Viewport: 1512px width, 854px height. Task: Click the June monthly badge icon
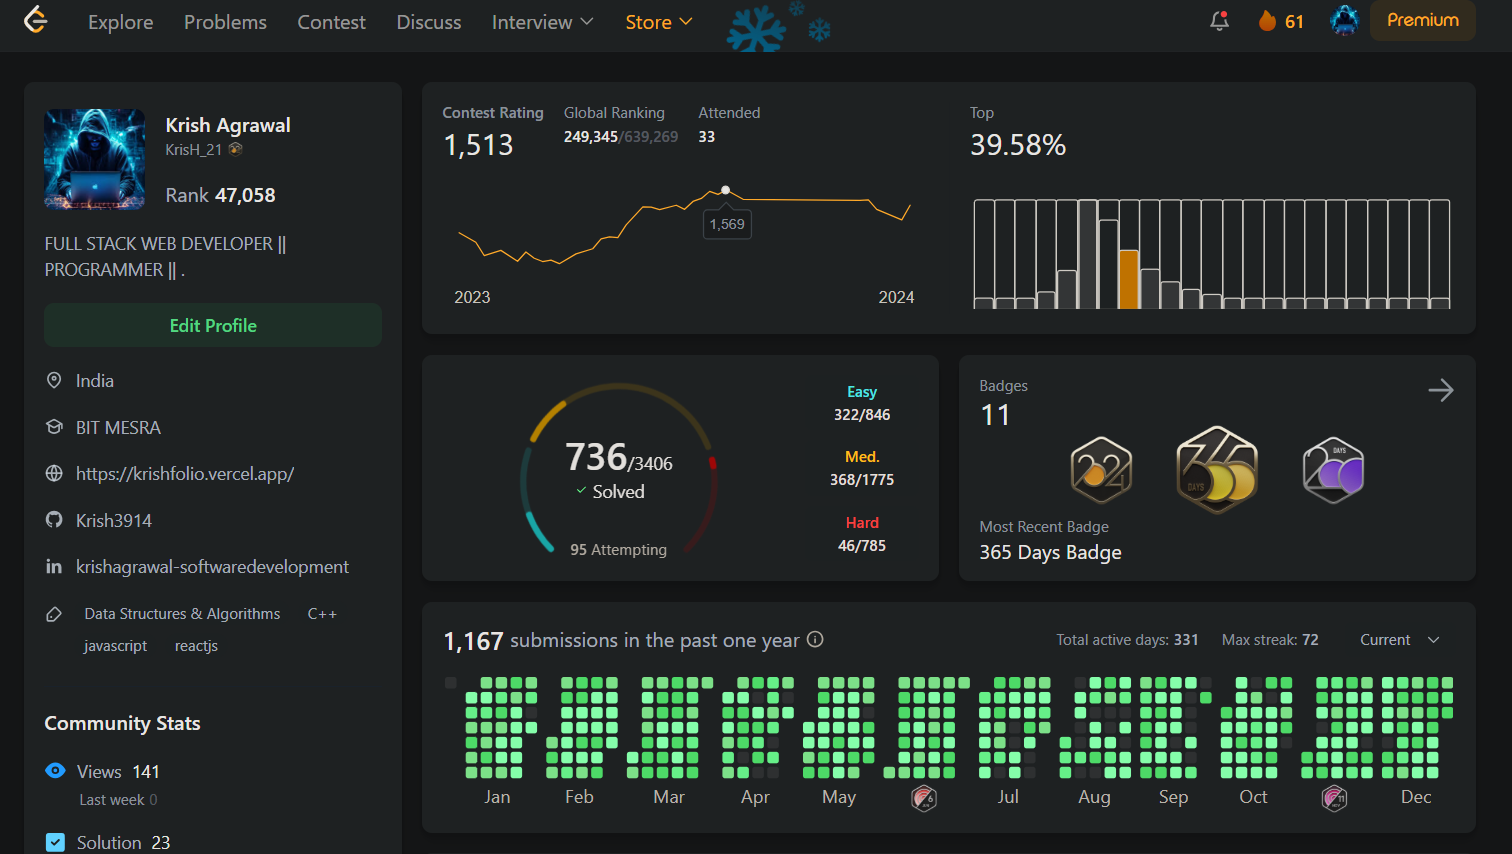(924, 798)
